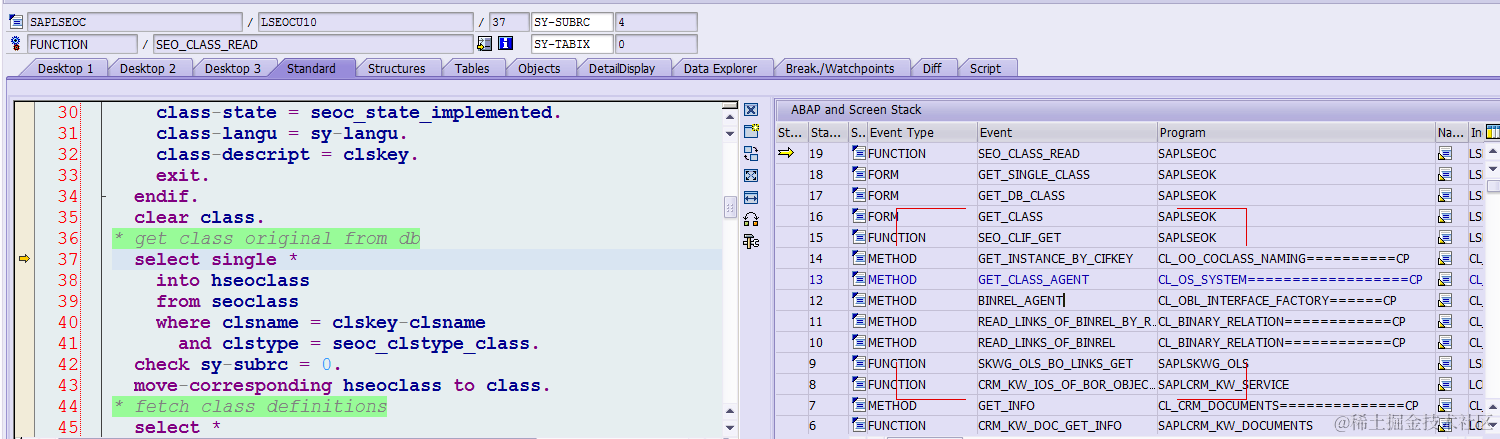Viewport: 1500px width, 439px height.
Task: Click the navigate-to-source icon after SEO_CLASS_READ
Action: (x=485, y=44)
